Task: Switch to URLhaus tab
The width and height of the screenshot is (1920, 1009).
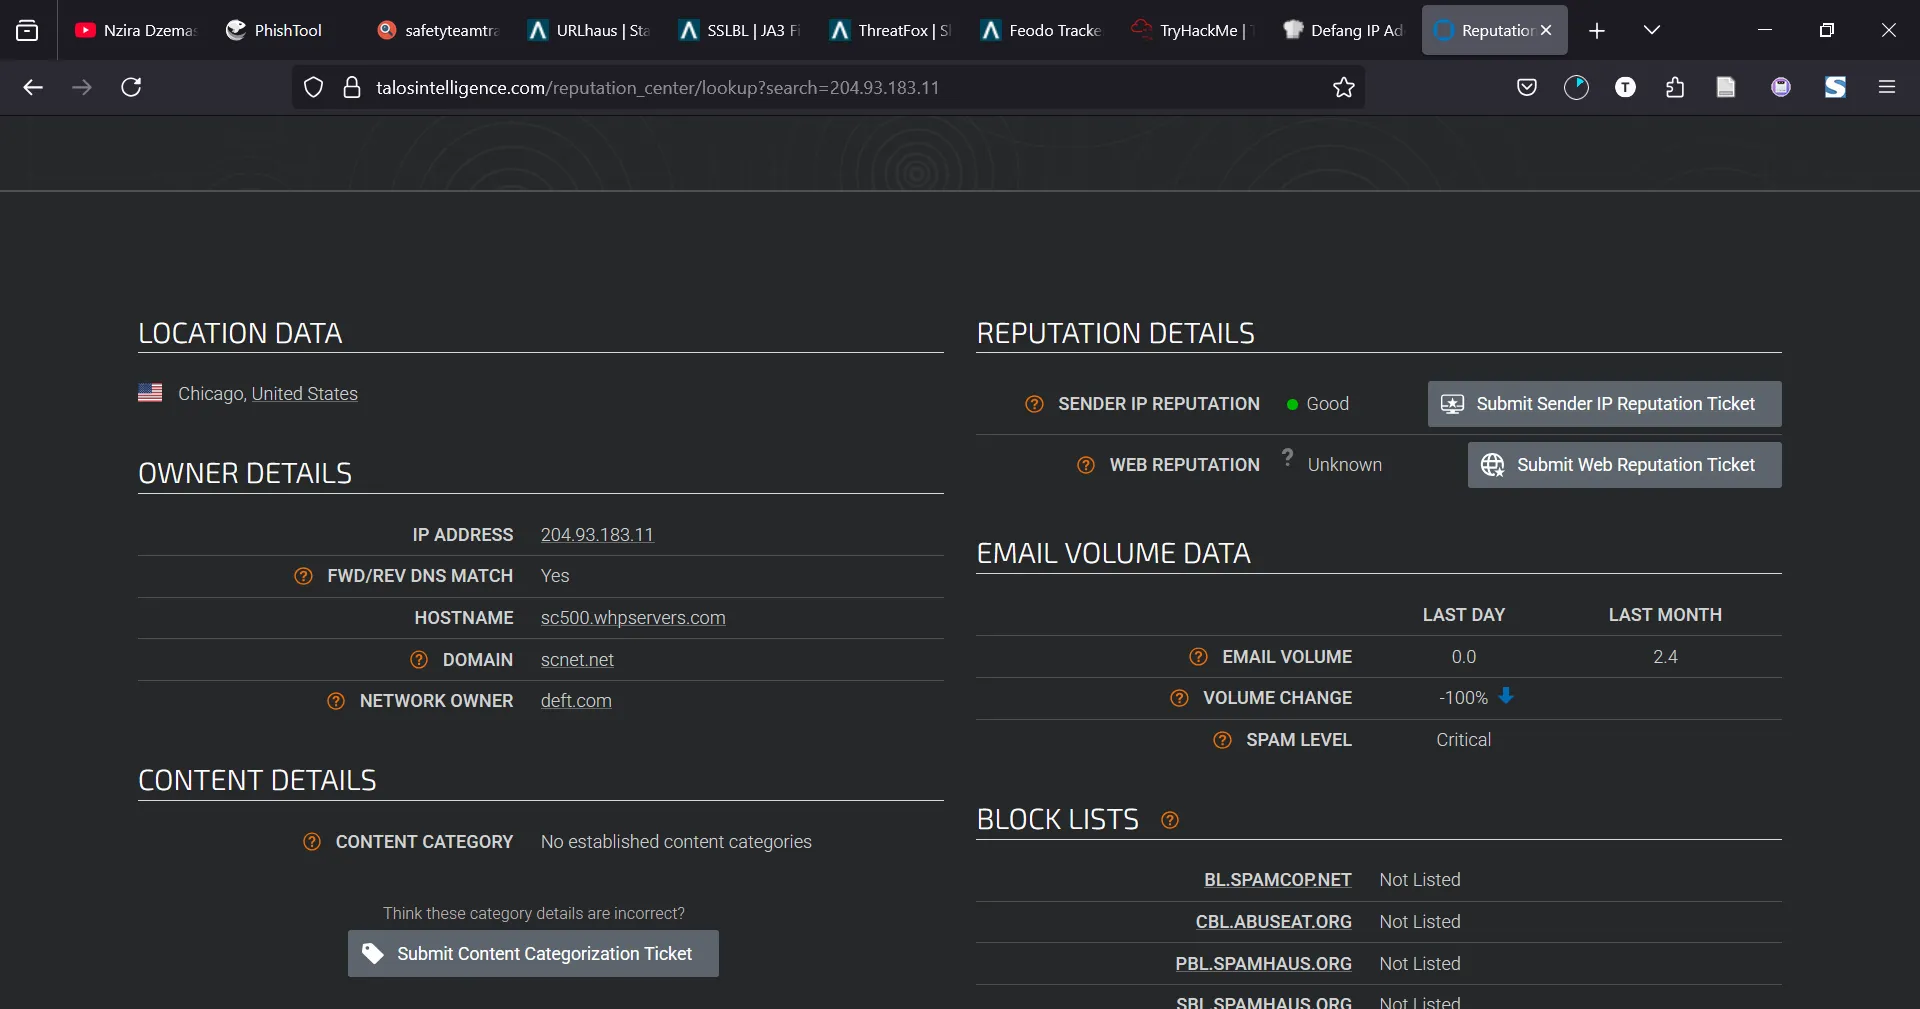Action: [x=590, y=31]
